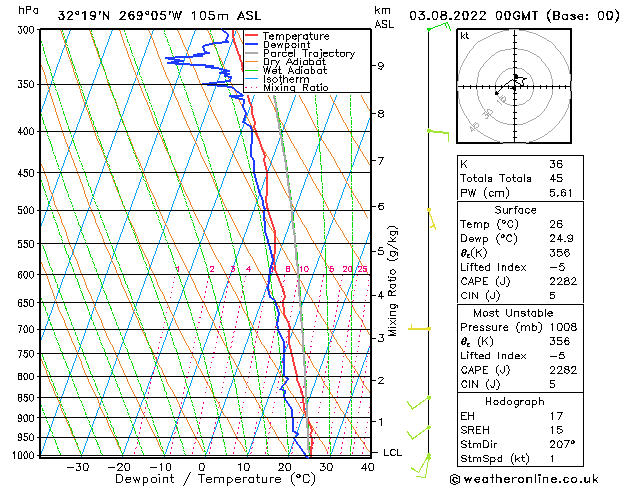Image resolution: width=629 pixels, height=486 pixels.
Task: Click the Surface section header
Action: [515, 211]
